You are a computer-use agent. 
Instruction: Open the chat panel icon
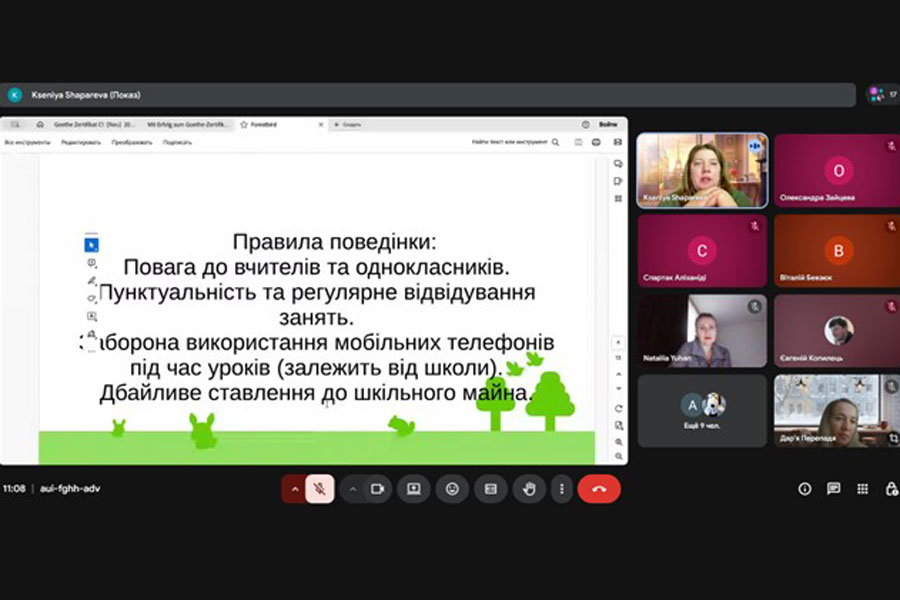pos(833,489)
